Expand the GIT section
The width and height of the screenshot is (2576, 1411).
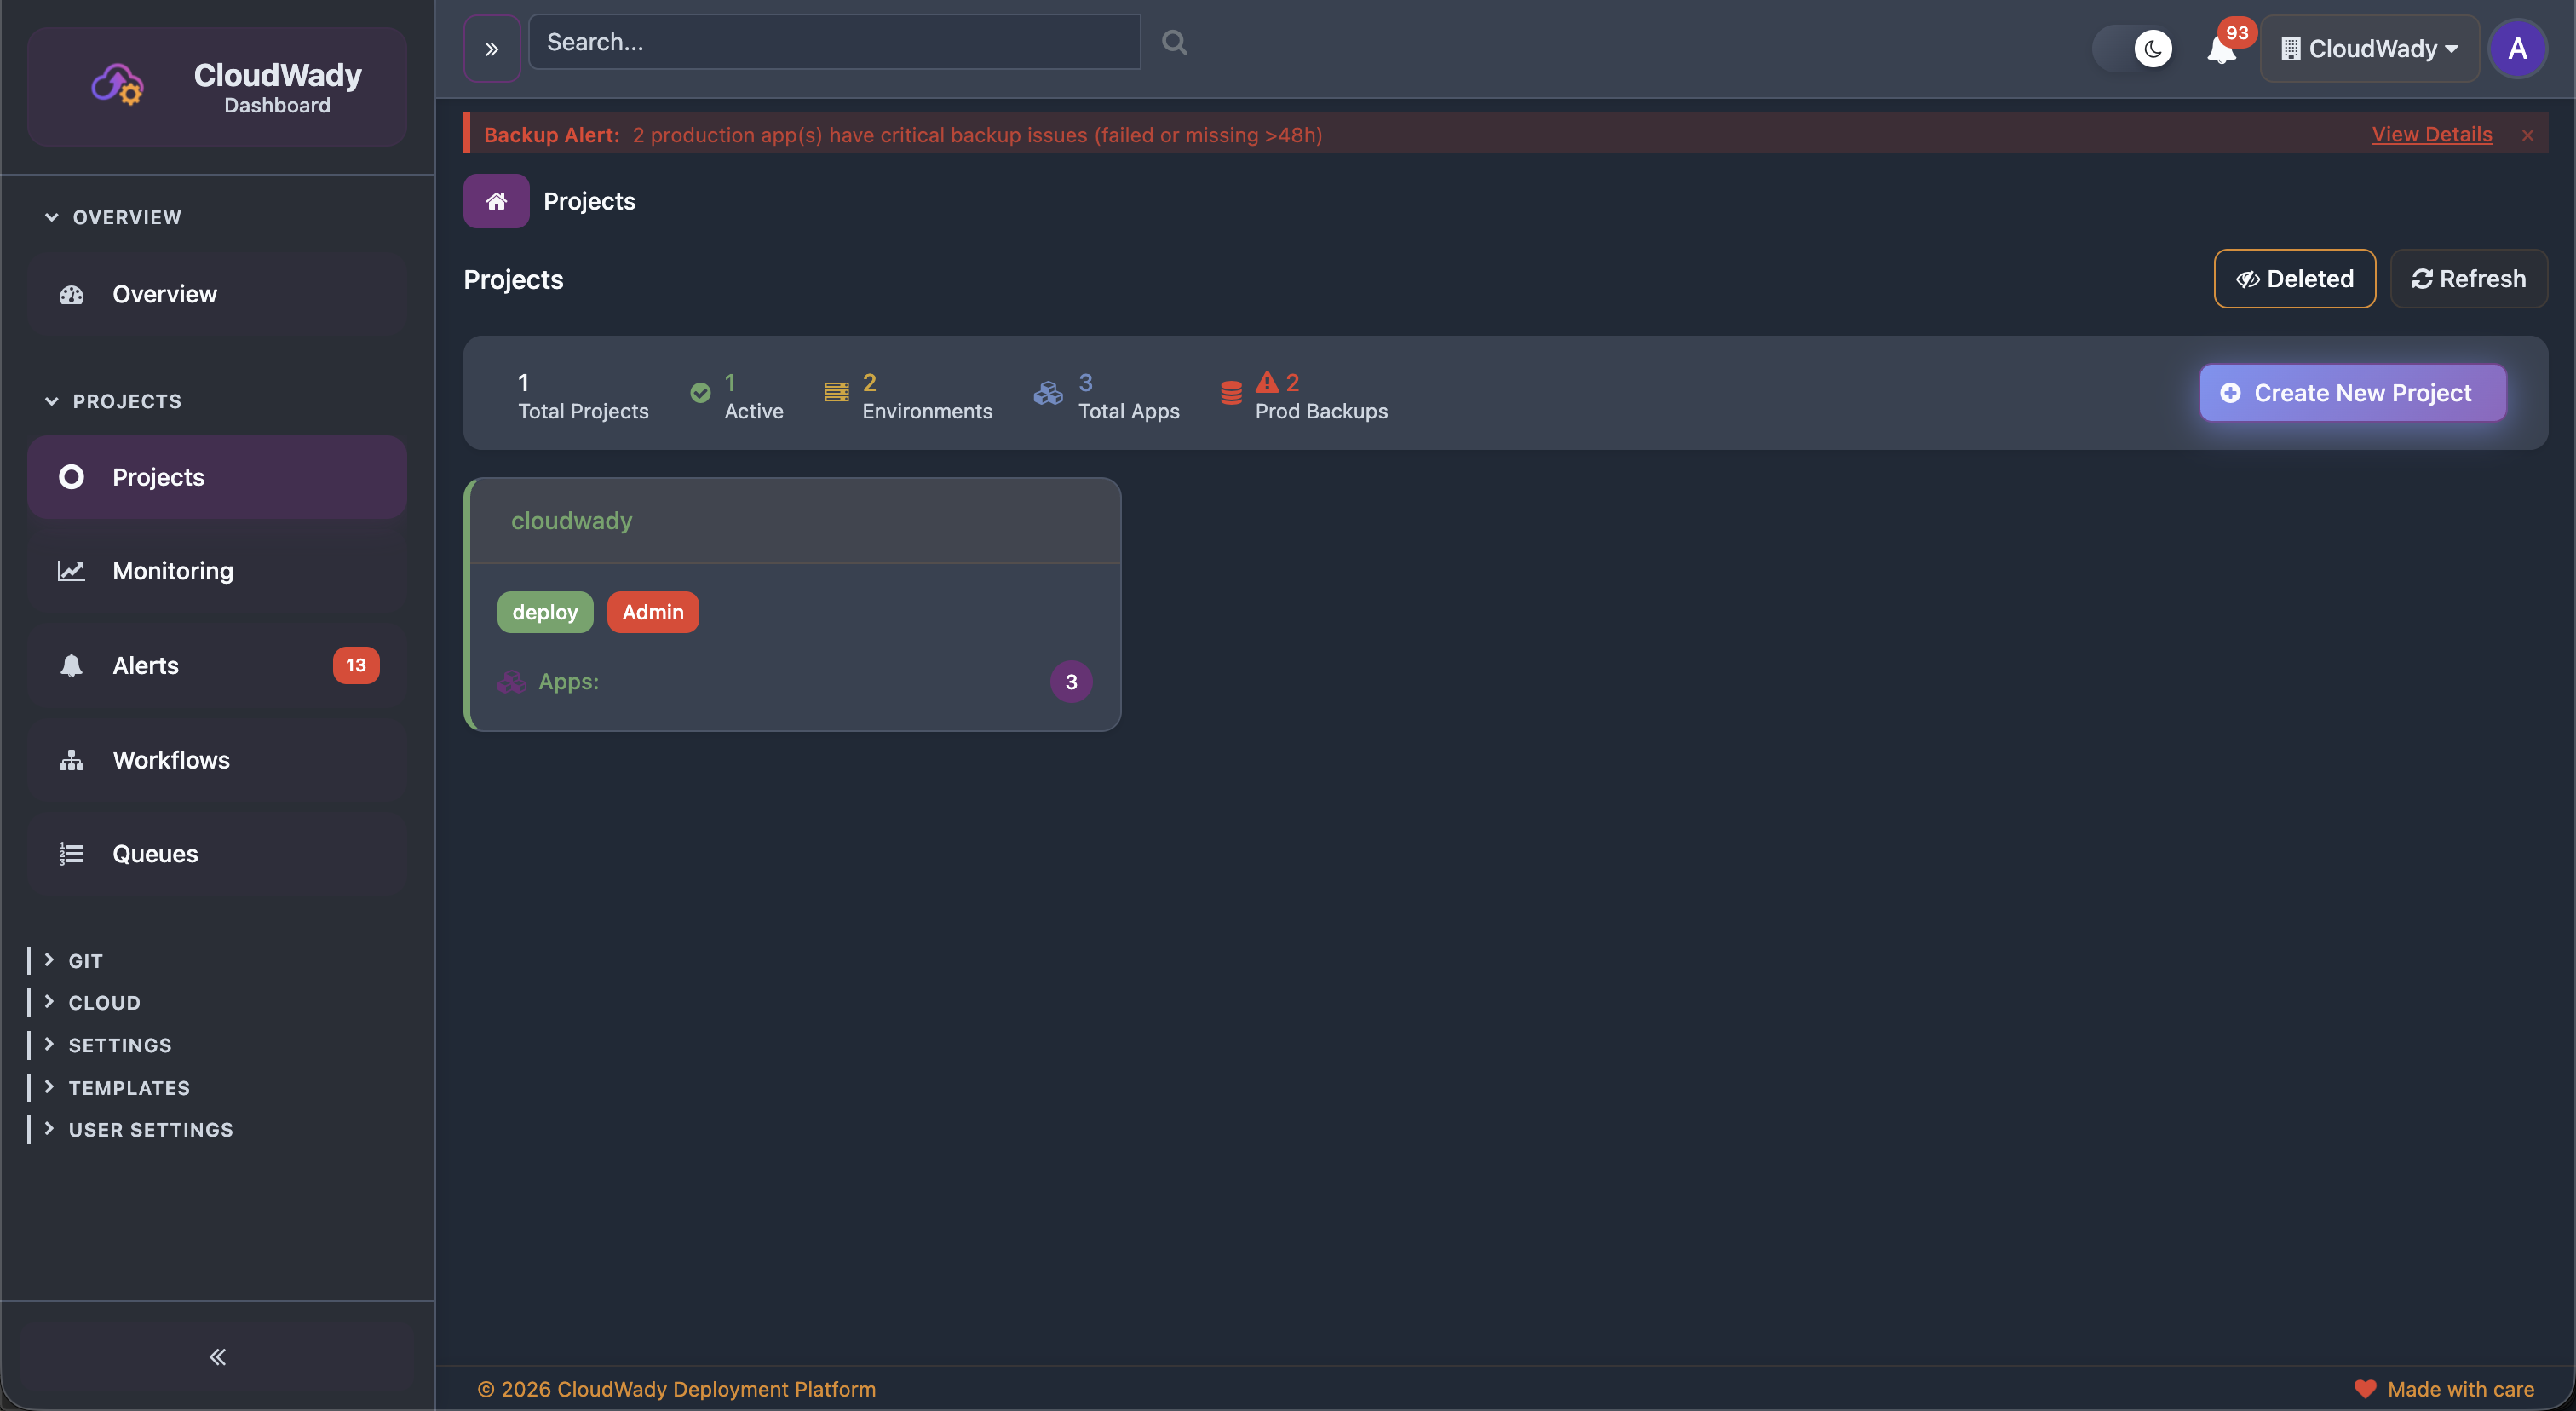(84, 959)
